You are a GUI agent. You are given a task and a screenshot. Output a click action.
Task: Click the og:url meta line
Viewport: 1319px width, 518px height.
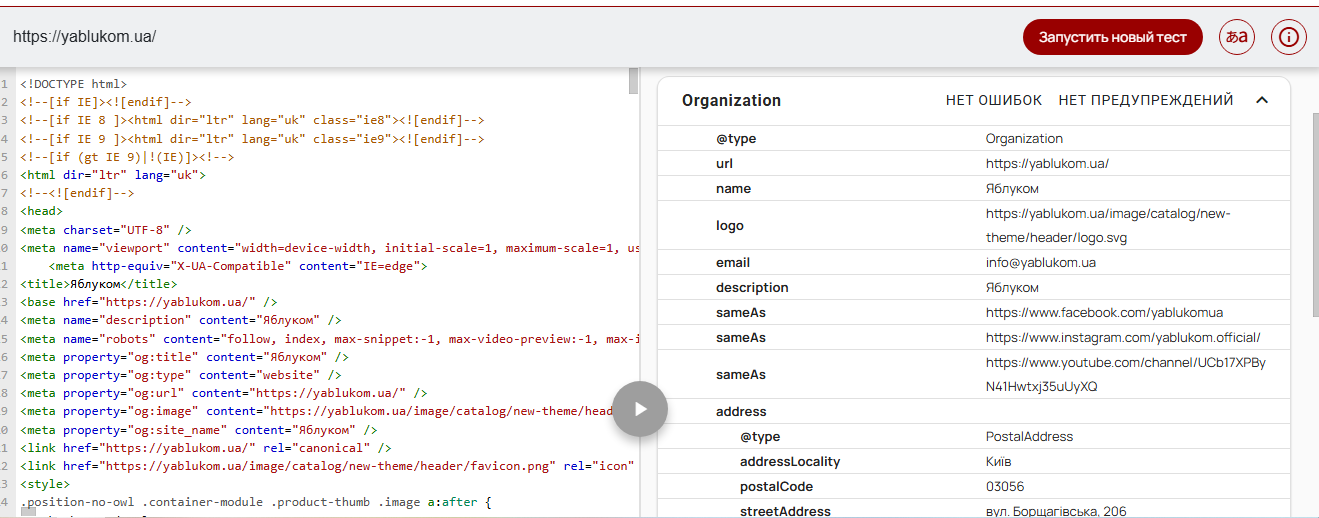point(223,393)
